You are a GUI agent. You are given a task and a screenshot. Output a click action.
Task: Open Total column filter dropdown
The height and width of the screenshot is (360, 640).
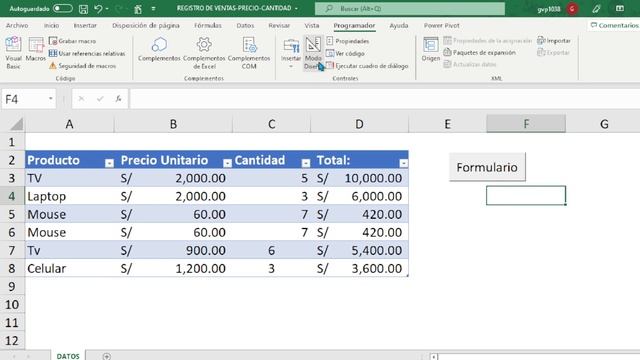tap(403, 163)
